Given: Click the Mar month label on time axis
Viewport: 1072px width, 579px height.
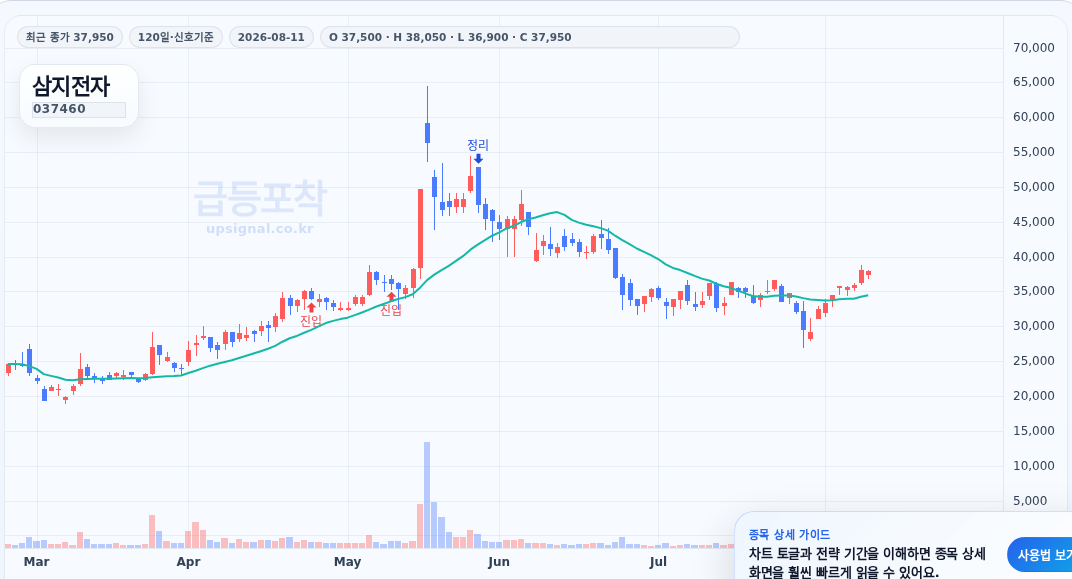Looking at the screenshot, I should [x=36, y=562].
